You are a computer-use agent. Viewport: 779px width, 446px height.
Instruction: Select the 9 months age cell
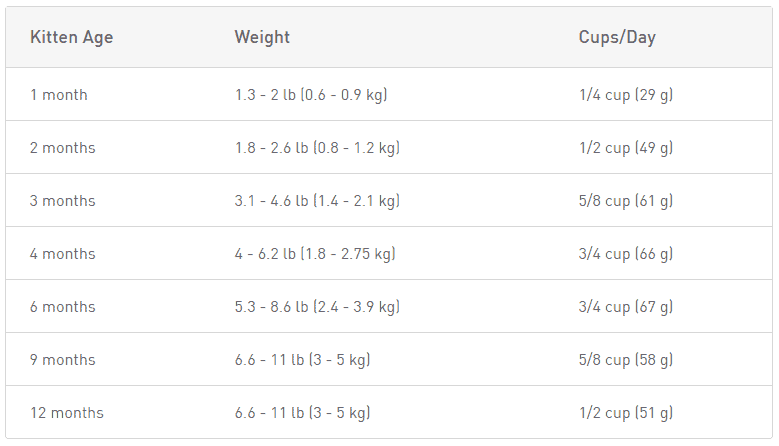[x=63, y=360]
